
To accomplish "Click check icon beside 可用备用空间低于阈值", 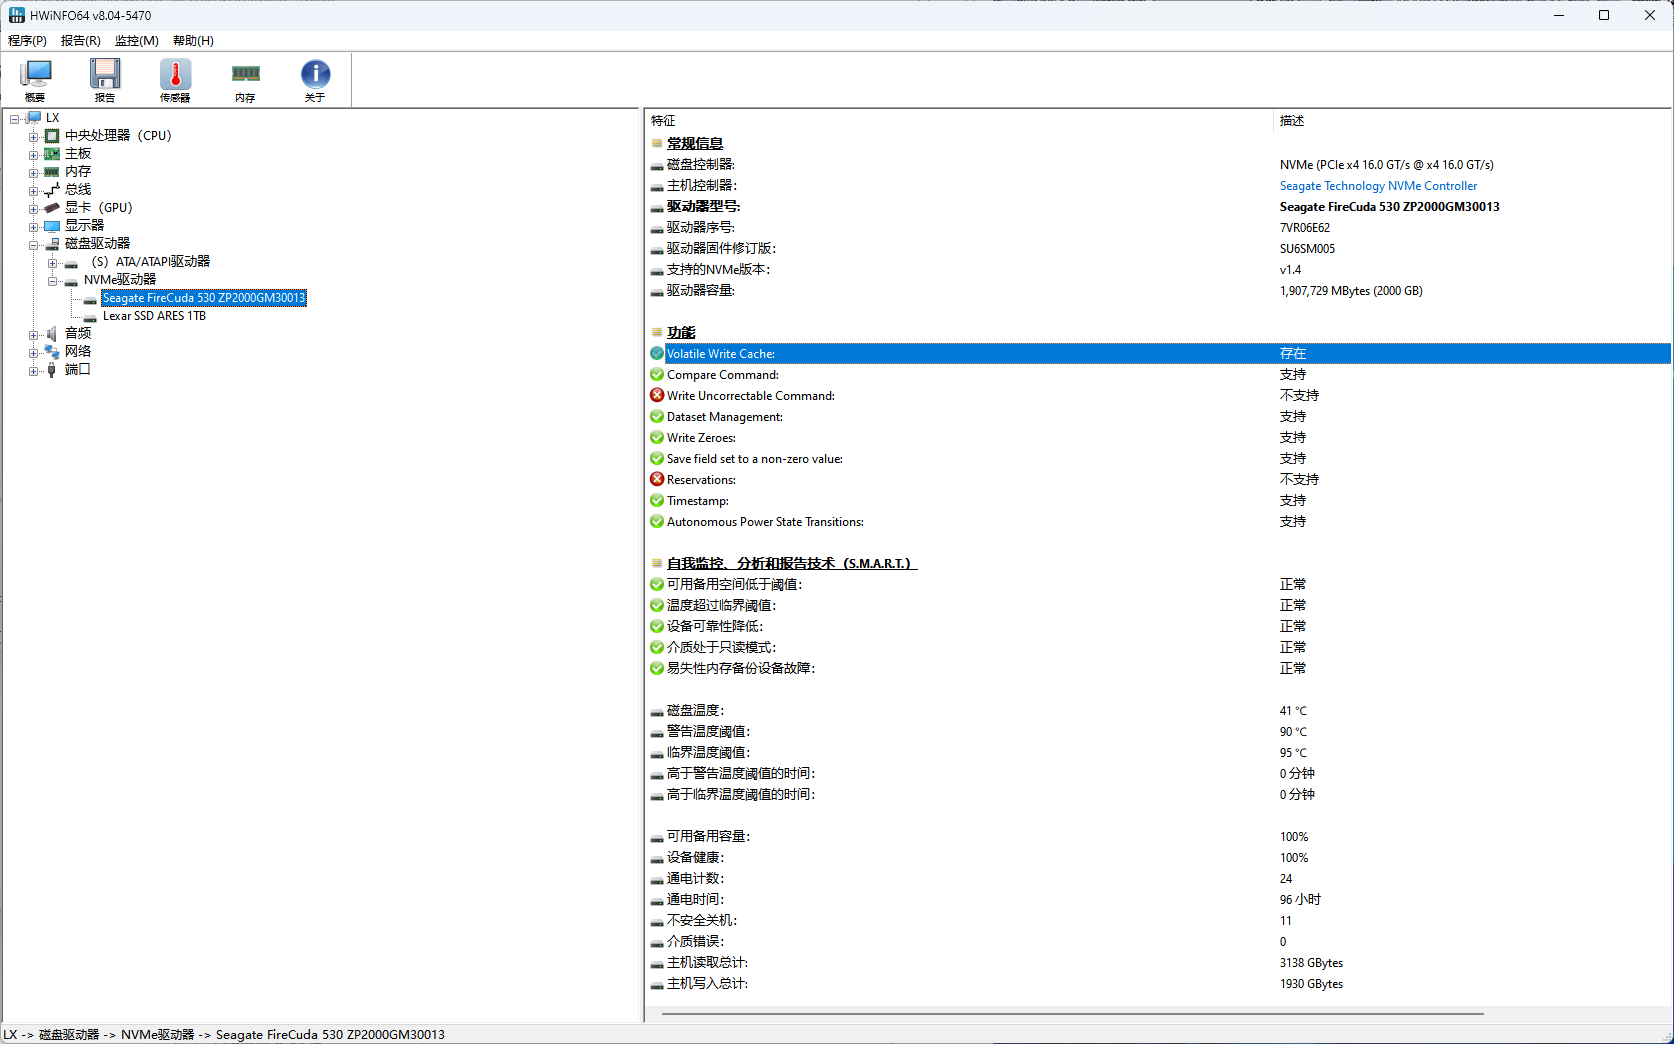I will point(657,585).
